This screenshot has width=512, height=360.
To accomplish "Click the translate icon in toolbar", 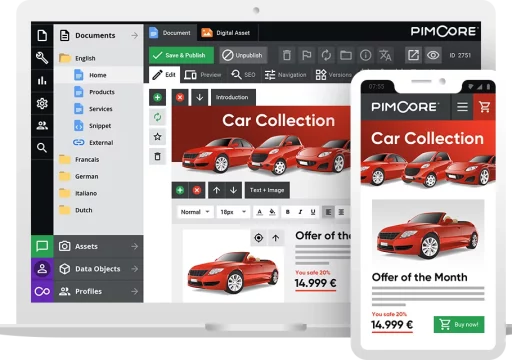I will click(x=385, y=55).
